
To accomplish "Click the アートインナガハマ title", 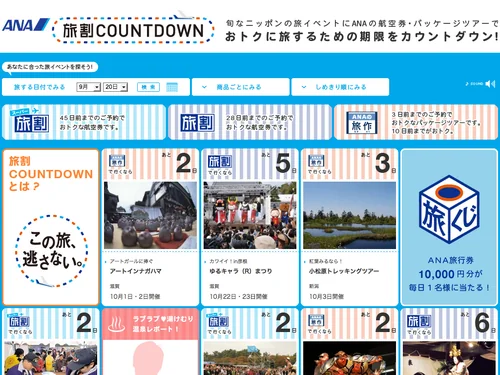I will click(x=136, y=271).
